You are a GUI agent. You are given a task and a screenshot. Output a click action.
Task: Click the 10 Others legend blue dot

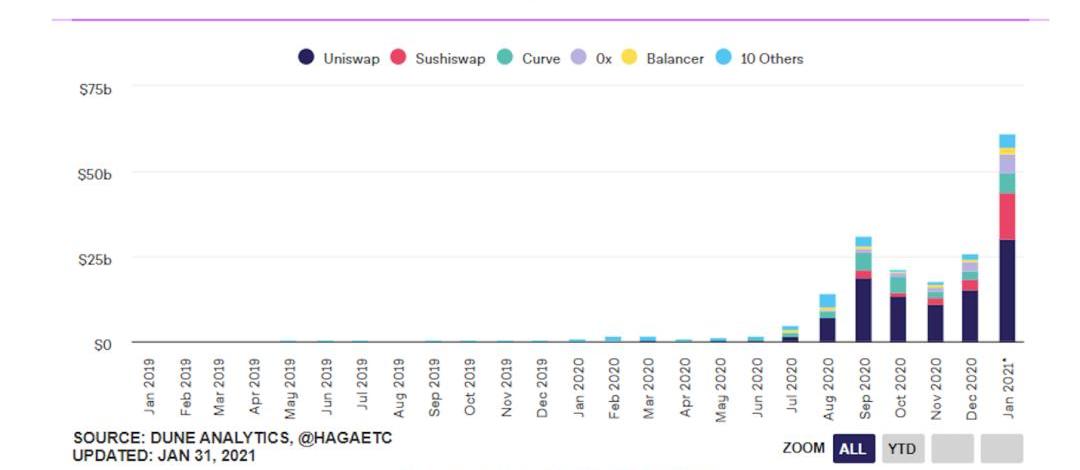[x=724, y=58]
